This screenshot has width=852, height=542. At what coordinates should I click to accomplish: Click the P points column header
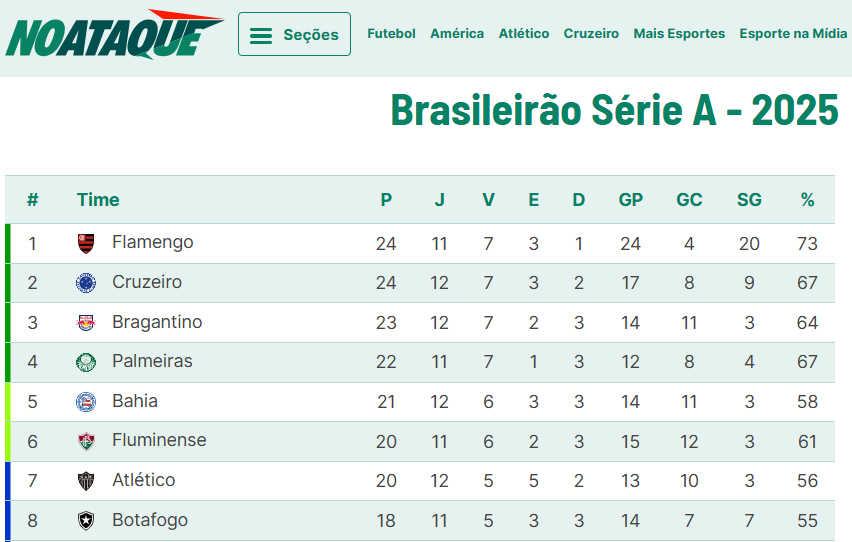click(386, 200)
